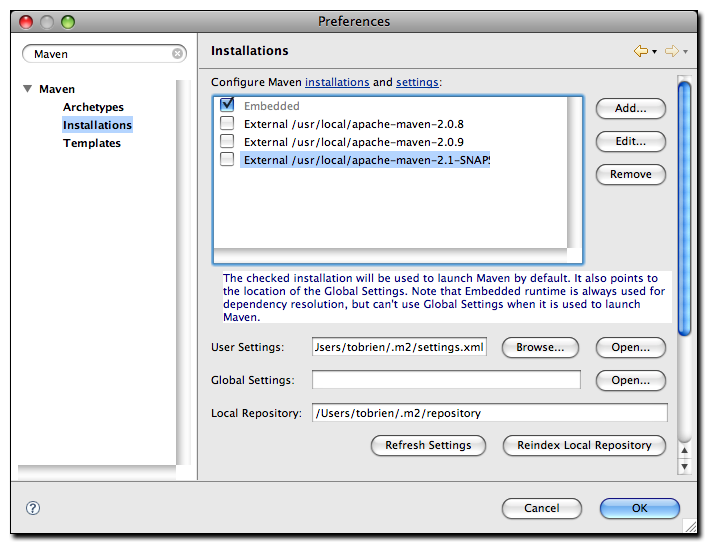The image size is (708, 544).
Task: Tick the apache-maven-2.1-SNAPSHOT checkbox
Action: pyautogui.click(x=227, y=160)
